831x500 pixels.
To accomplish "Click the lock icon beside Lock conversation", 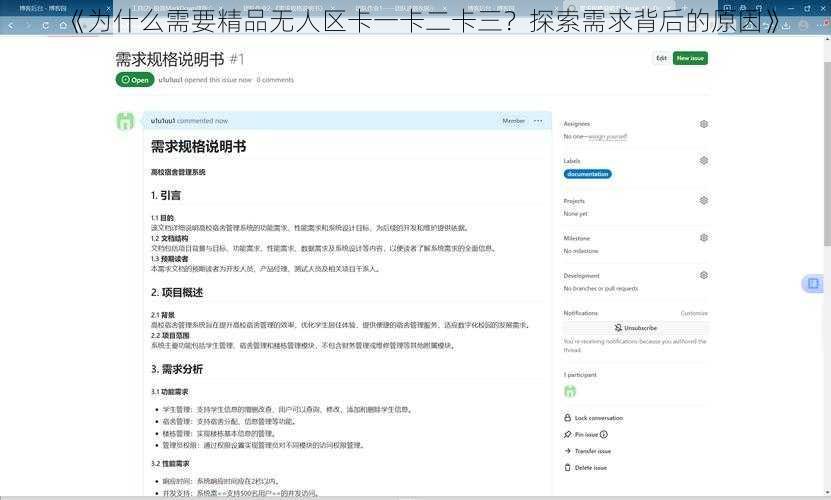I will tap(568, 418).
